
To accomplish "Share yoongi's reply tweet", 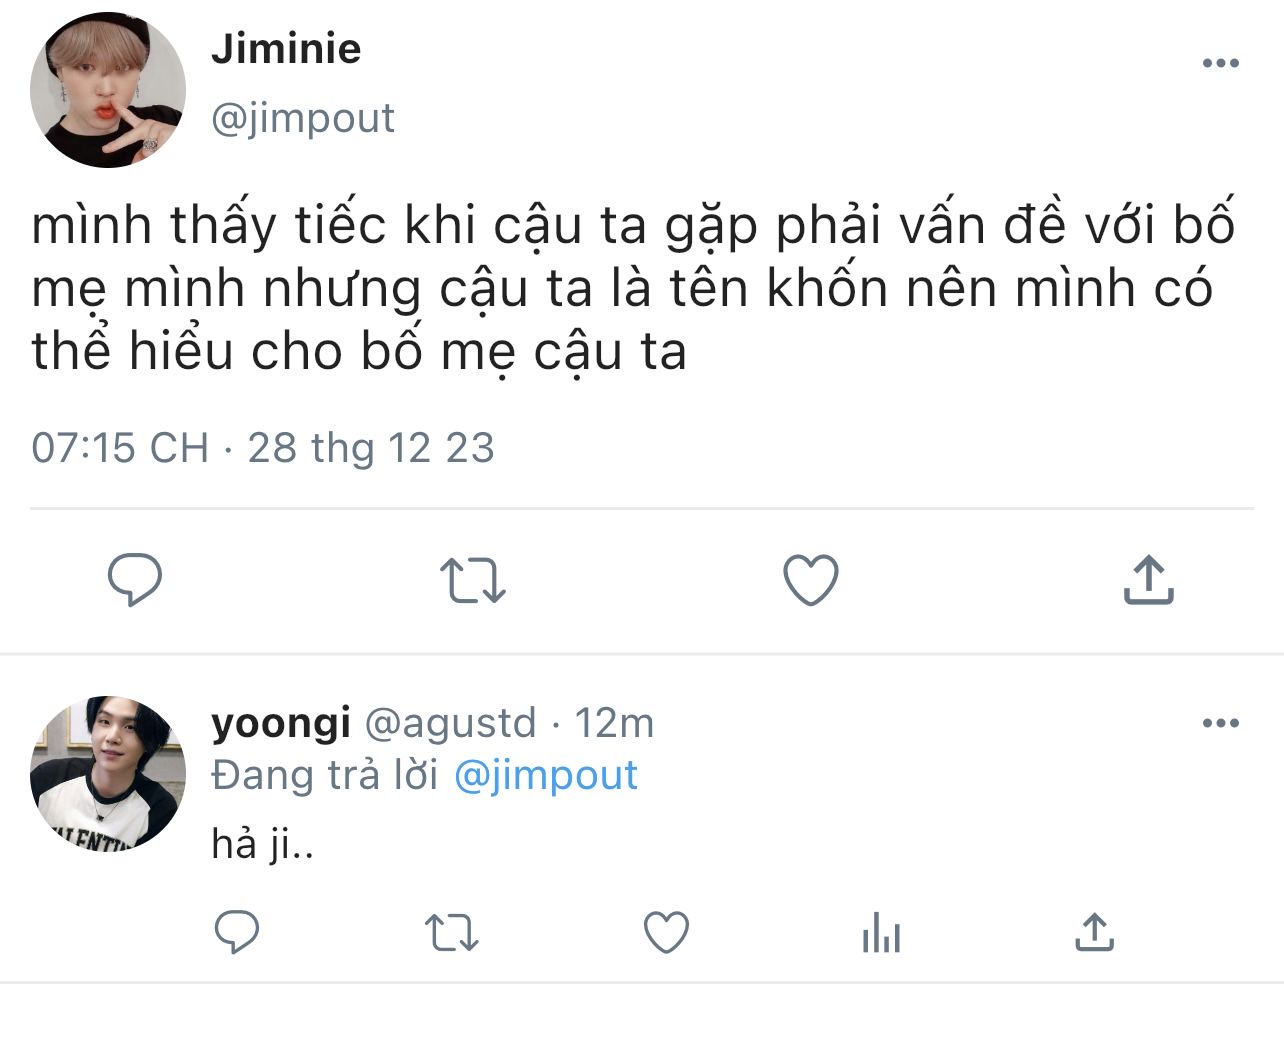I will coord(1094,933).
